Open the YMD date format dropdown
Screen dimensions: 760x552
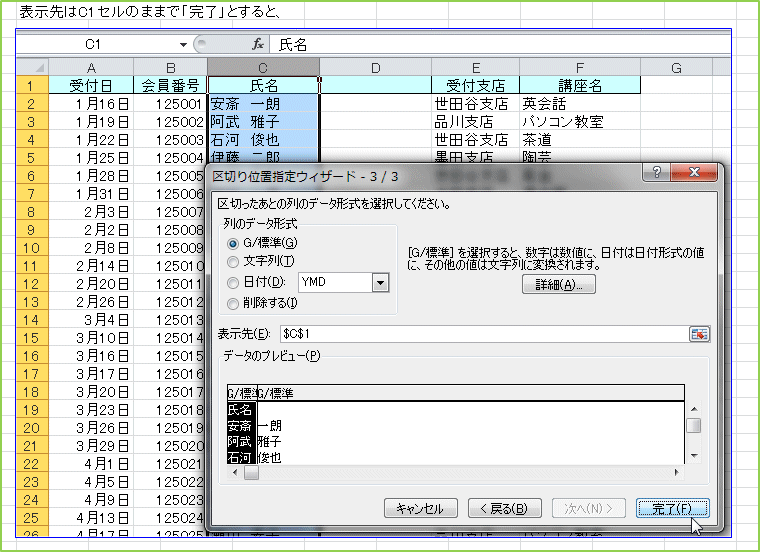tap(380, 283)
